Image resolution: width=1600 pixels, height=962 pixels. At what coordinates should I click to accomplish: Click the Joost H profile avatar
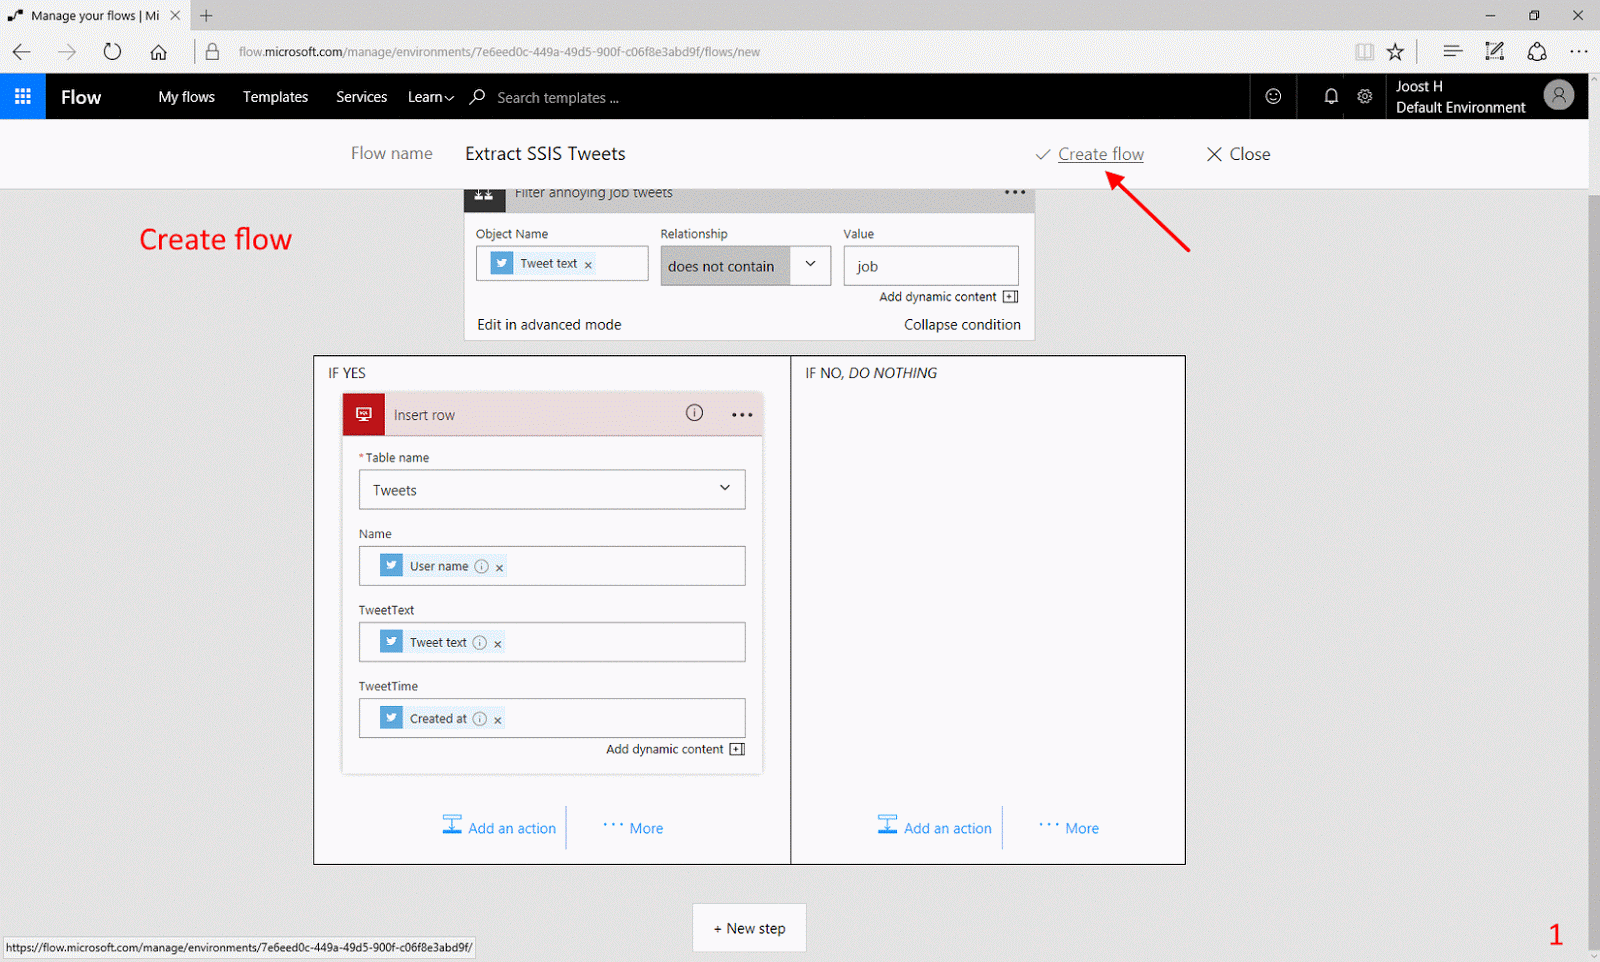(x=1558, y=96)
